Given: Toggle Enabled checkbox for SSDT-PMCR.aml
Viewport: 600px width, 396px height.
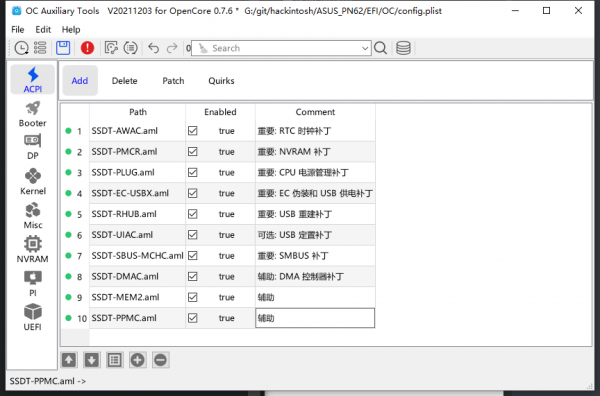Looking at the screenshot, I should [192, 152].
